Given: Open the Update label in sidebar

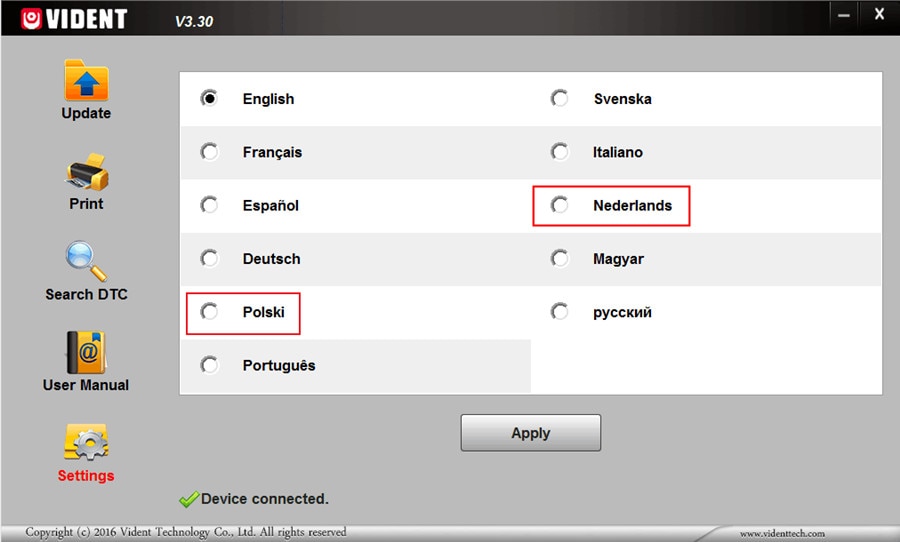Looking at the screenshot, I should 86,113.
